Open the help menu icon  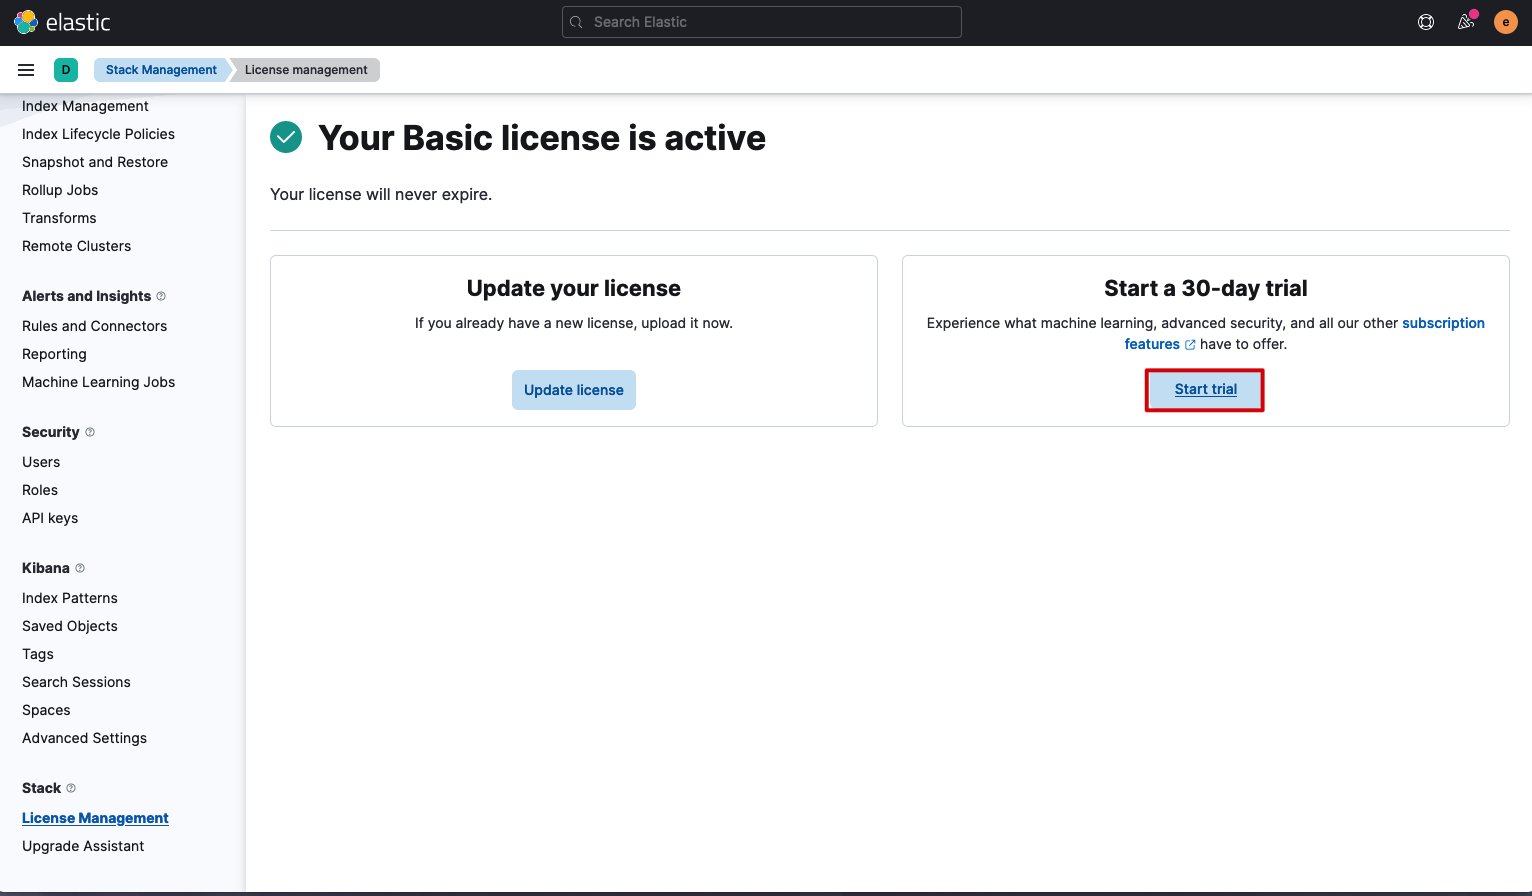coord(1426,22)
